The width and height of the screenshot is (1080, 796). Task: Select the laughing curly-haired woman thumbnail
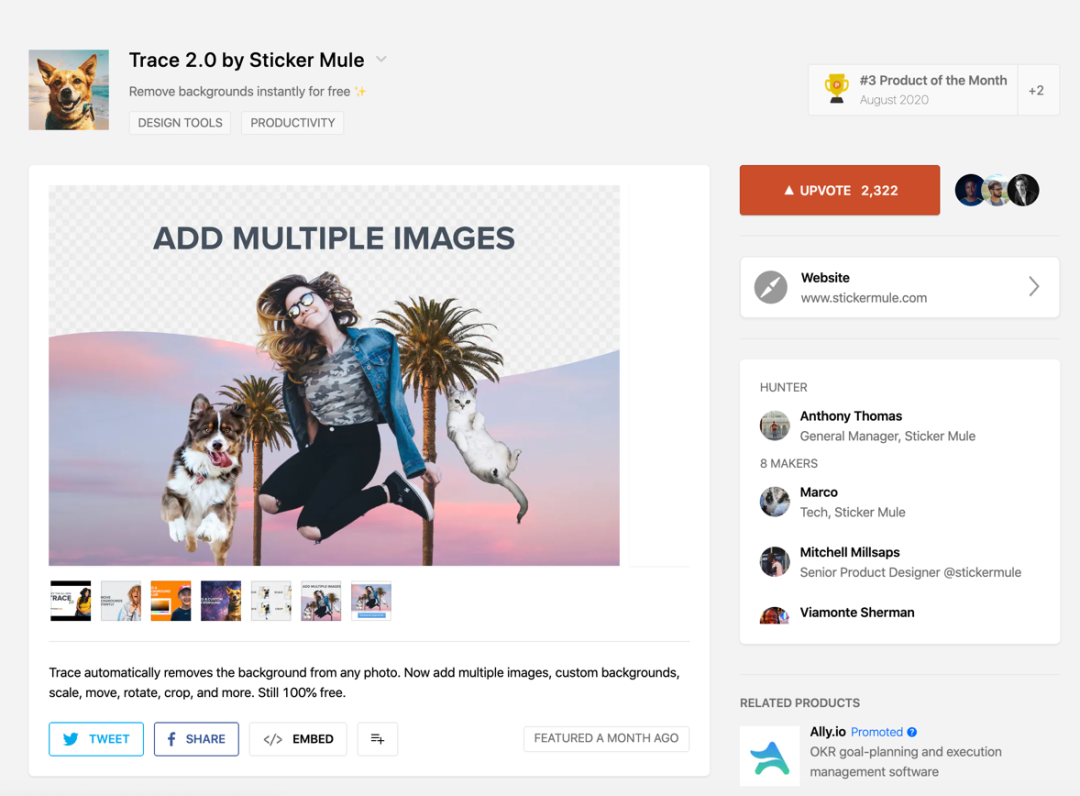click(121, 600)
